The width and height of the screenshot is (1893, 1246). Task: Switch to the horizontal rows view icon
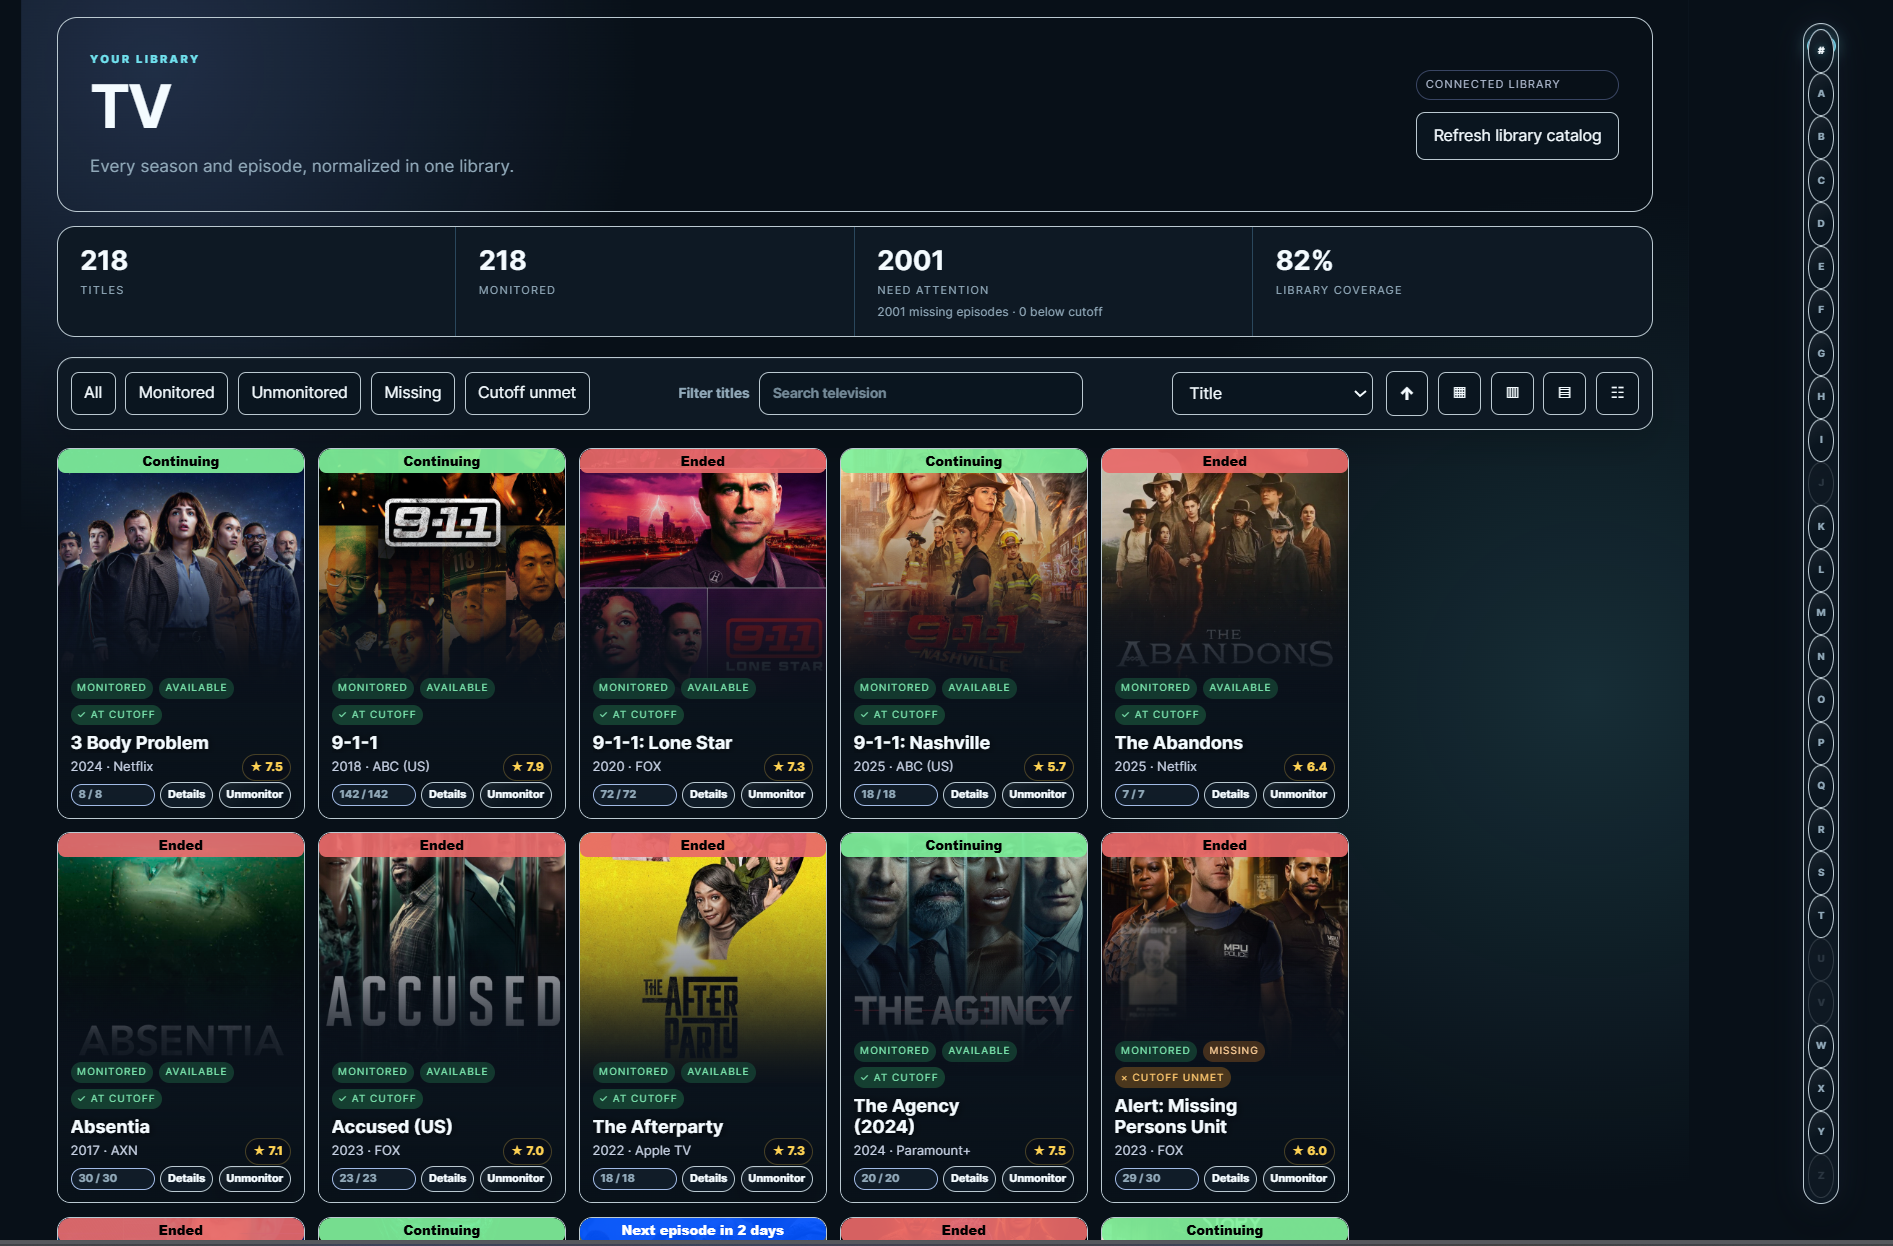1564,393
